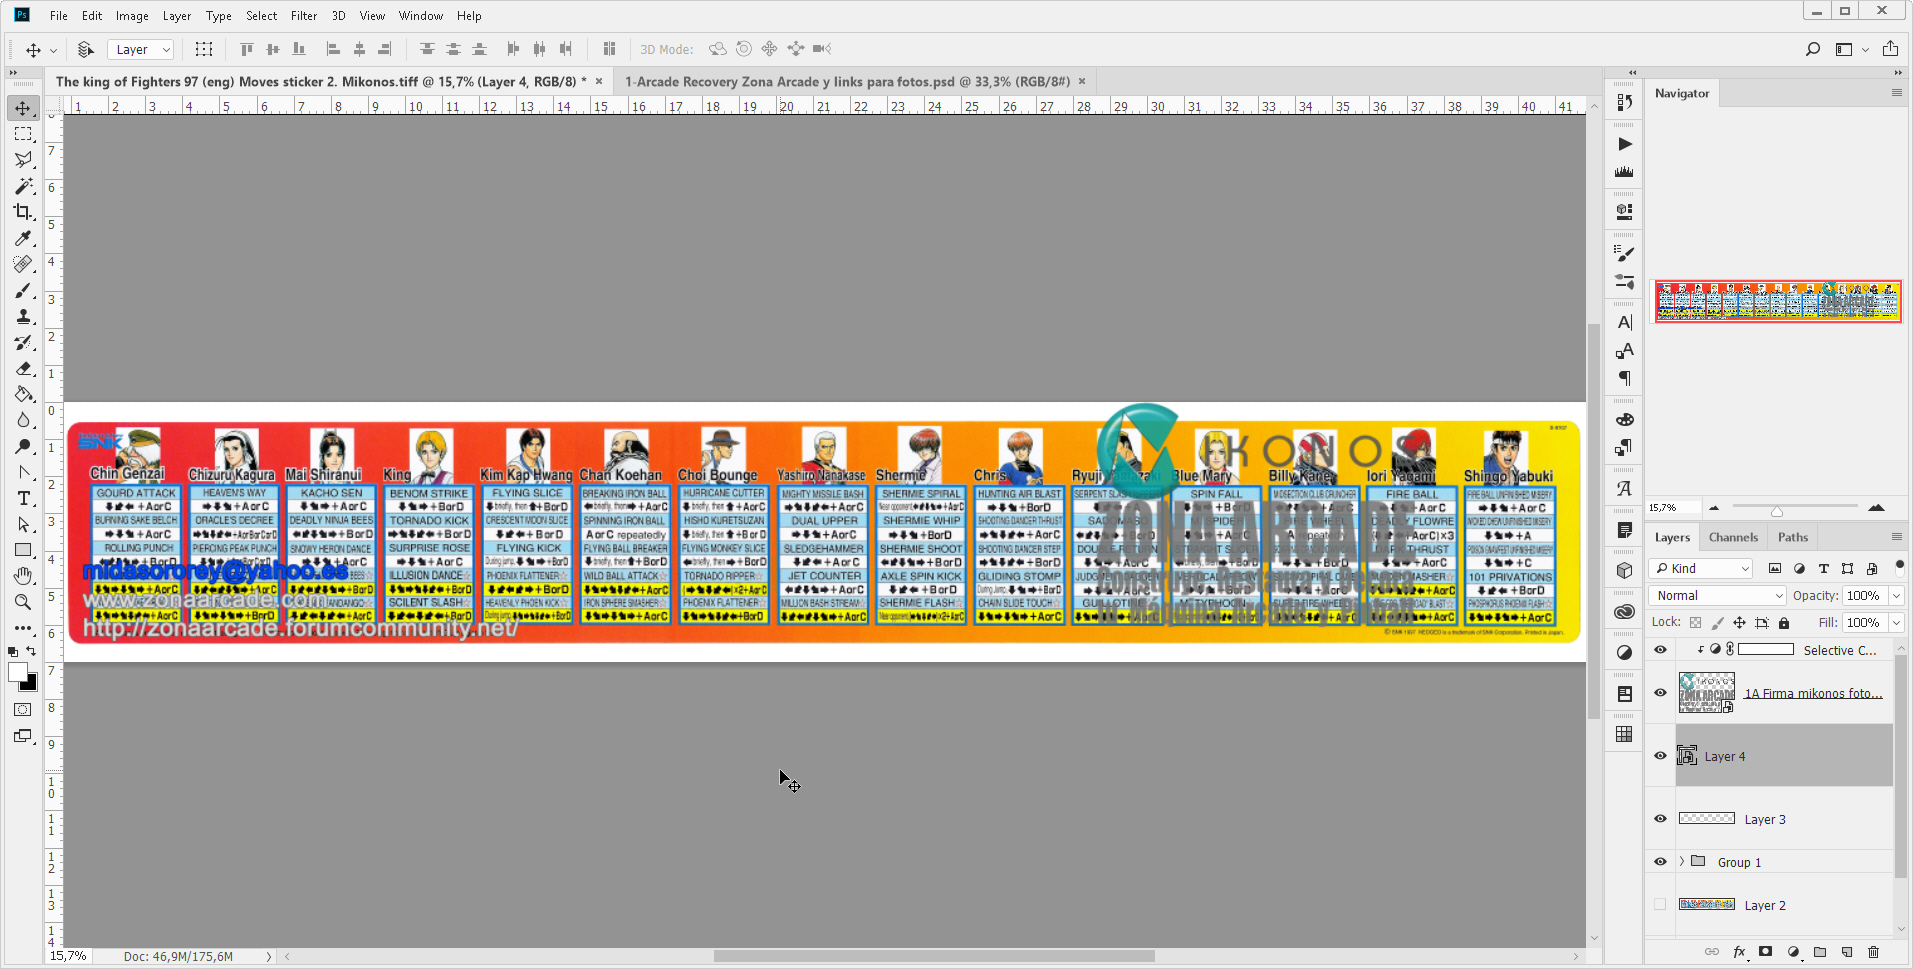Screen dimensions: 1913x969
Task: Hide Layer 4 visibility eye
Action: (1660, 756)
